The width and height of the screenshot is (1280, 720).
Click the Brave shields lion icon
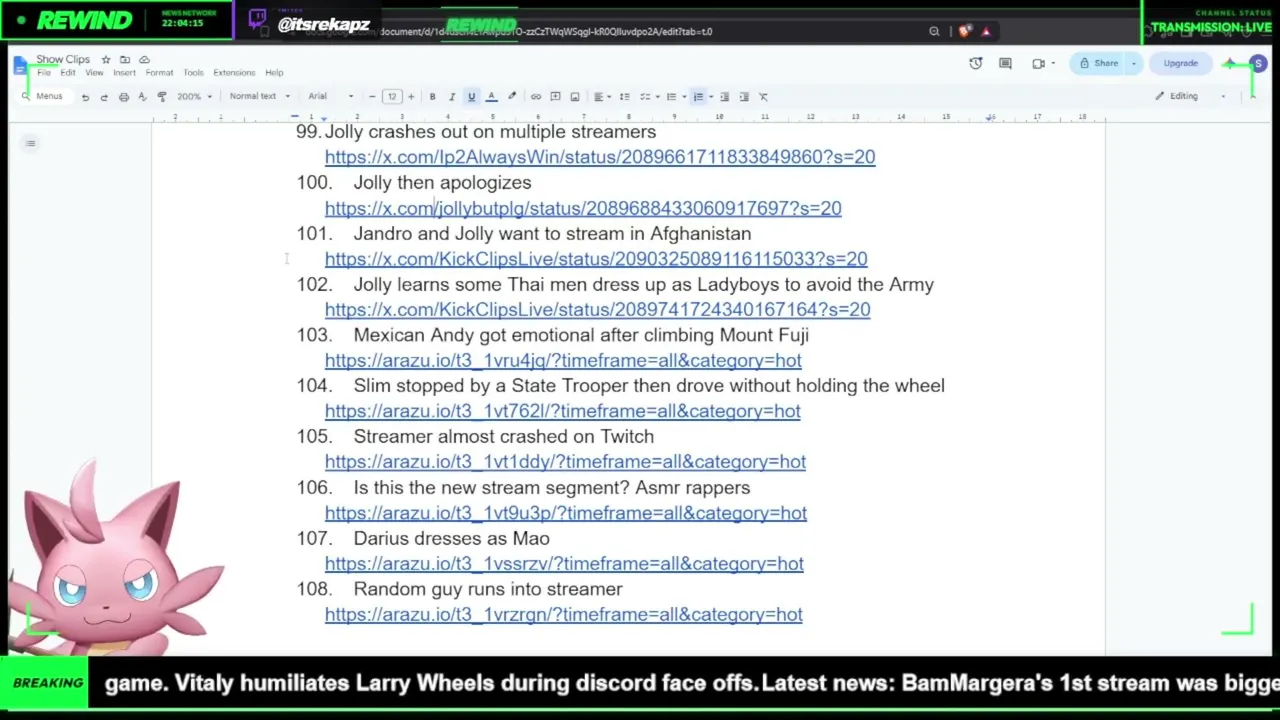pos(964,32)
